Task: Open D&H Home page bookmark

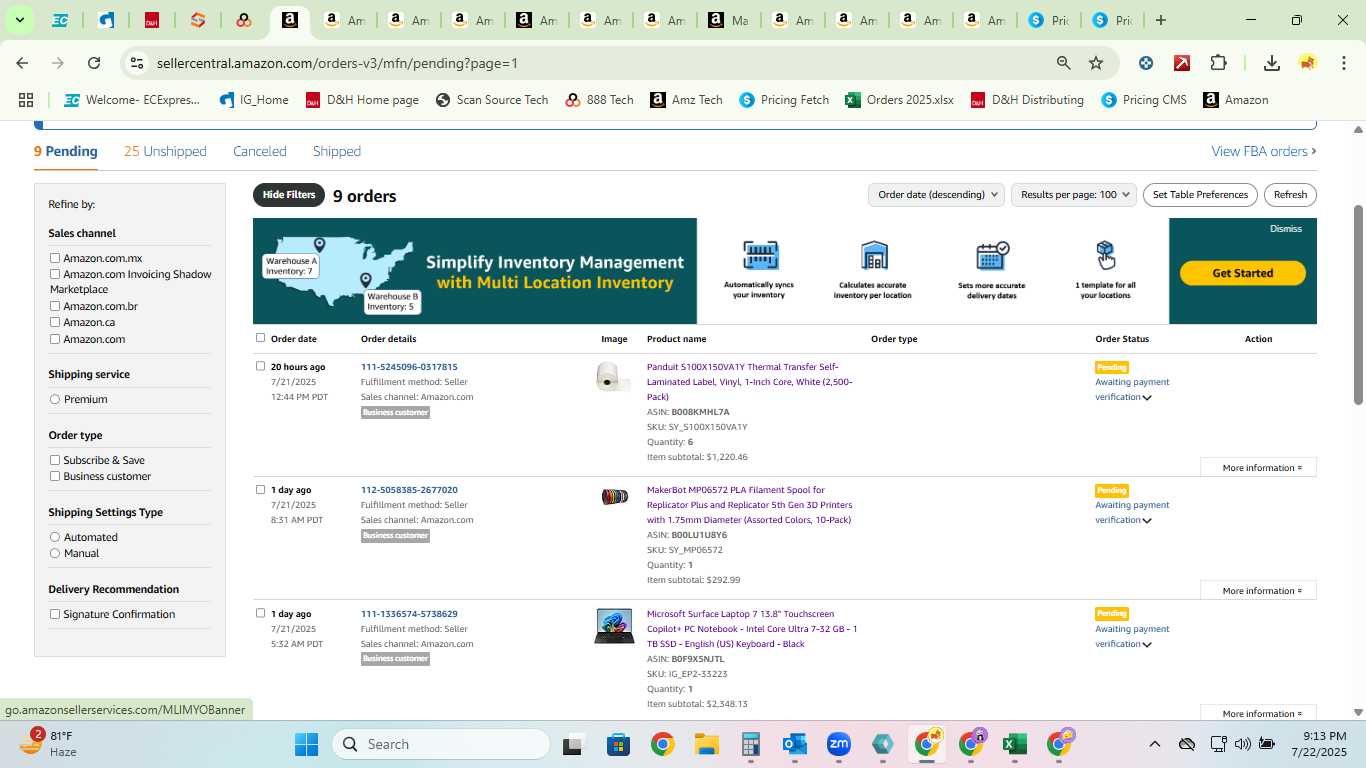Action: point(362,100)
